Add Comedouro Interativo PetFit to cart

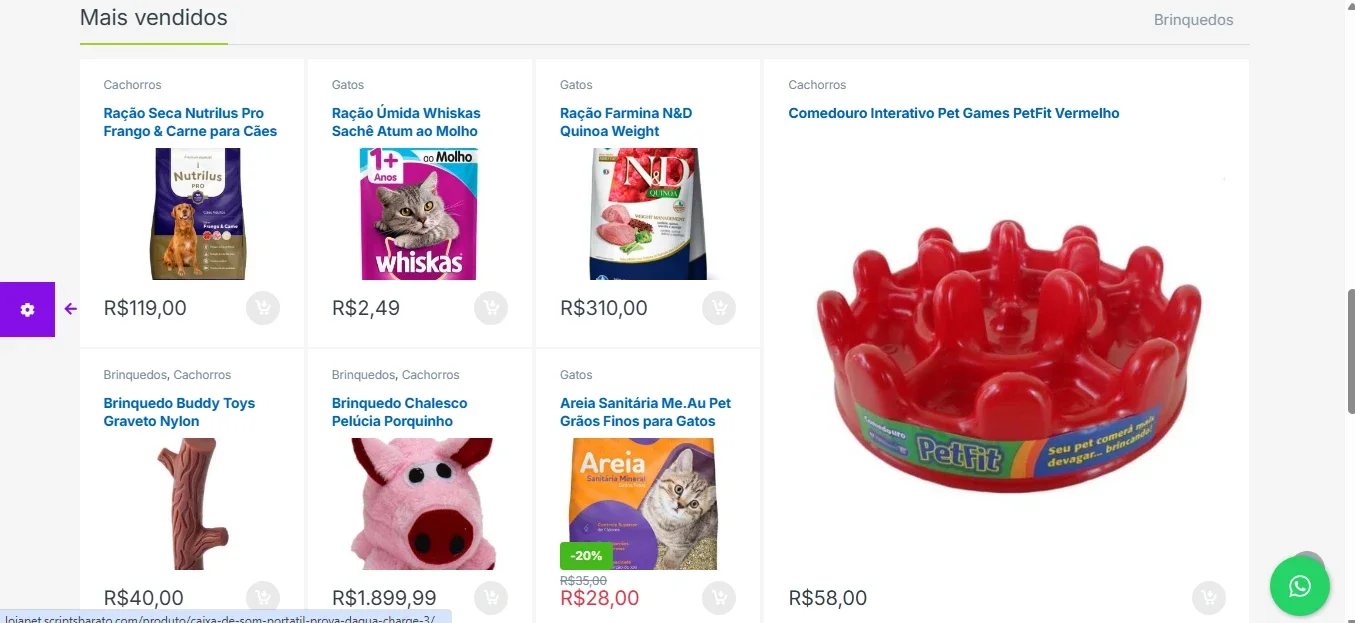(1209, 598)
